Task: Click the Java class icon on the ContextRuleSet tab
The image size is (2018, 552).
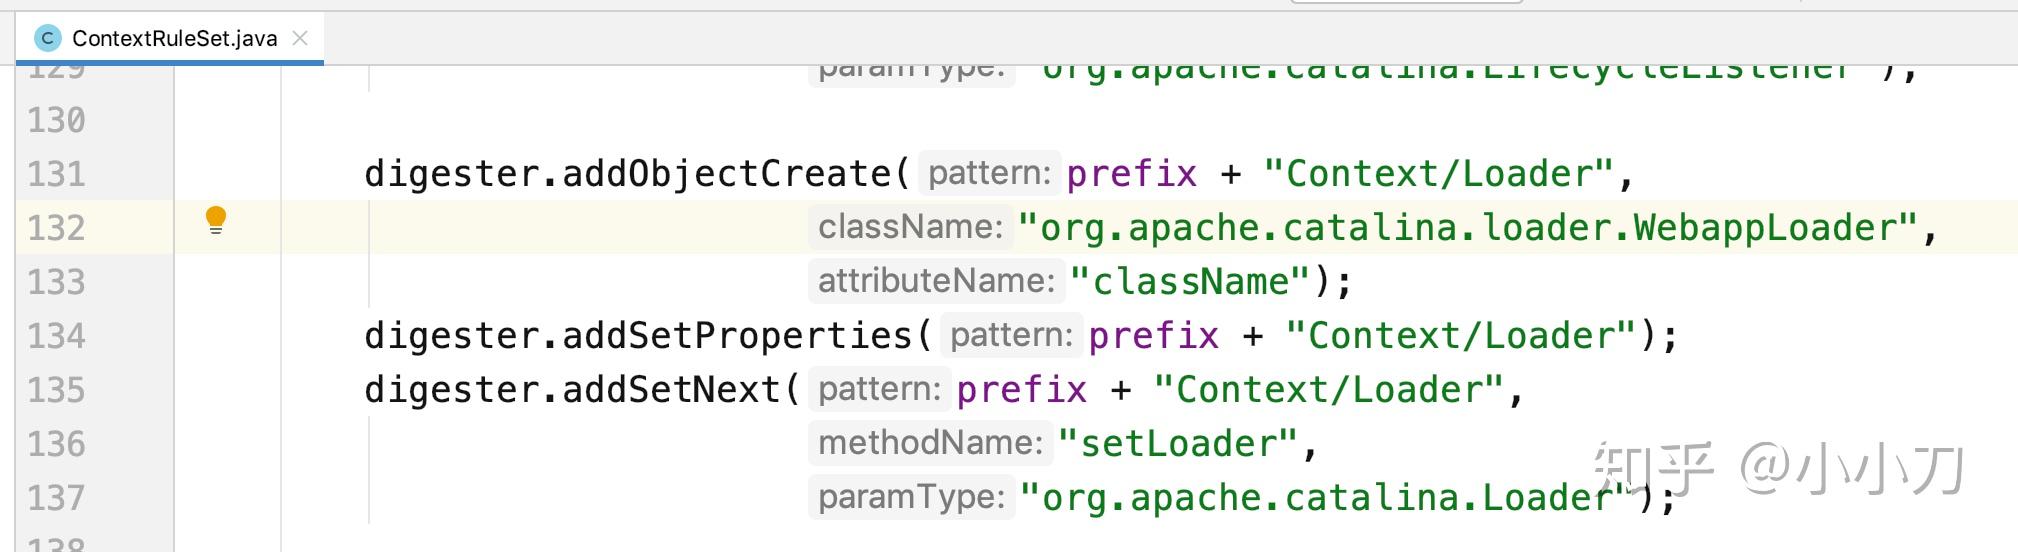Action: pyautogui.click(x=46, y=38)
